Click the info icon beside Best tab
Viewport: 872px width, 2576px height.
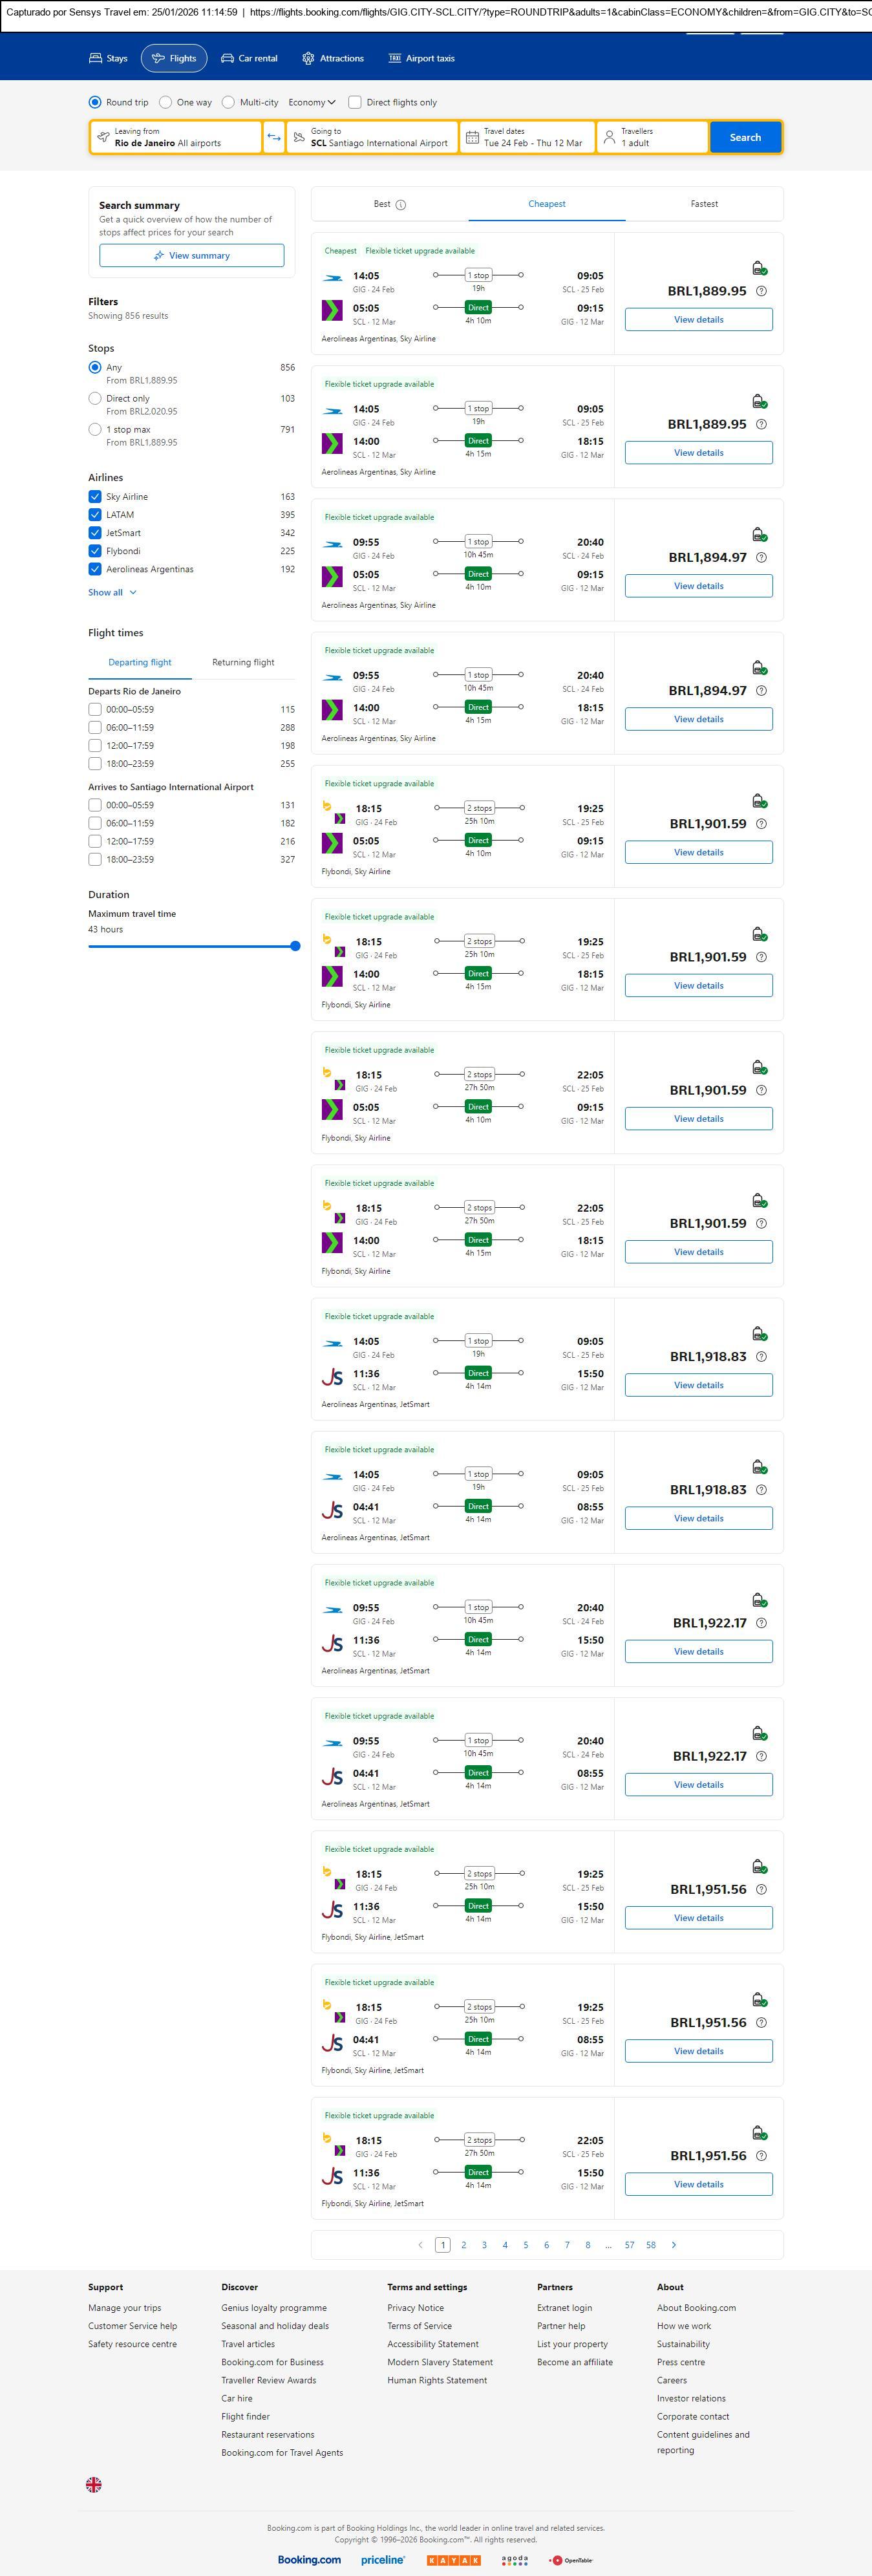[401, 205]
